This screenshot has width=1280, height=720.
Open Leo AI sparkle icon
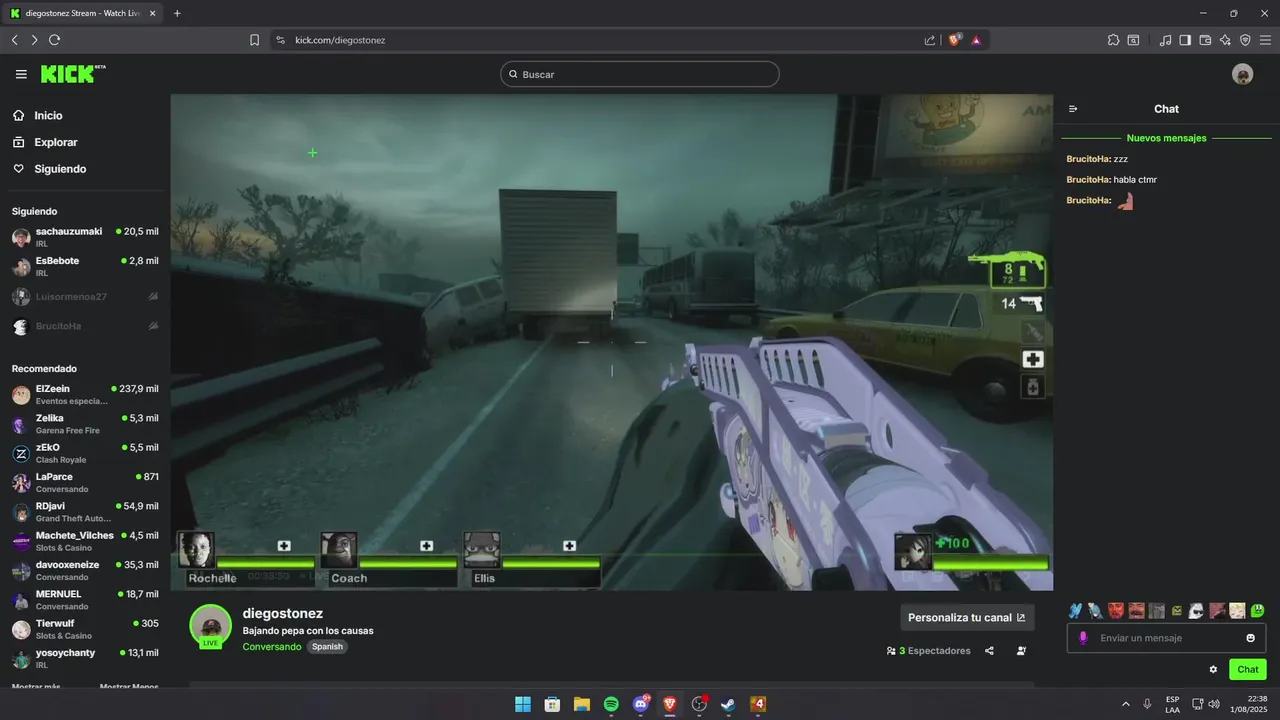click(1225, 40)
